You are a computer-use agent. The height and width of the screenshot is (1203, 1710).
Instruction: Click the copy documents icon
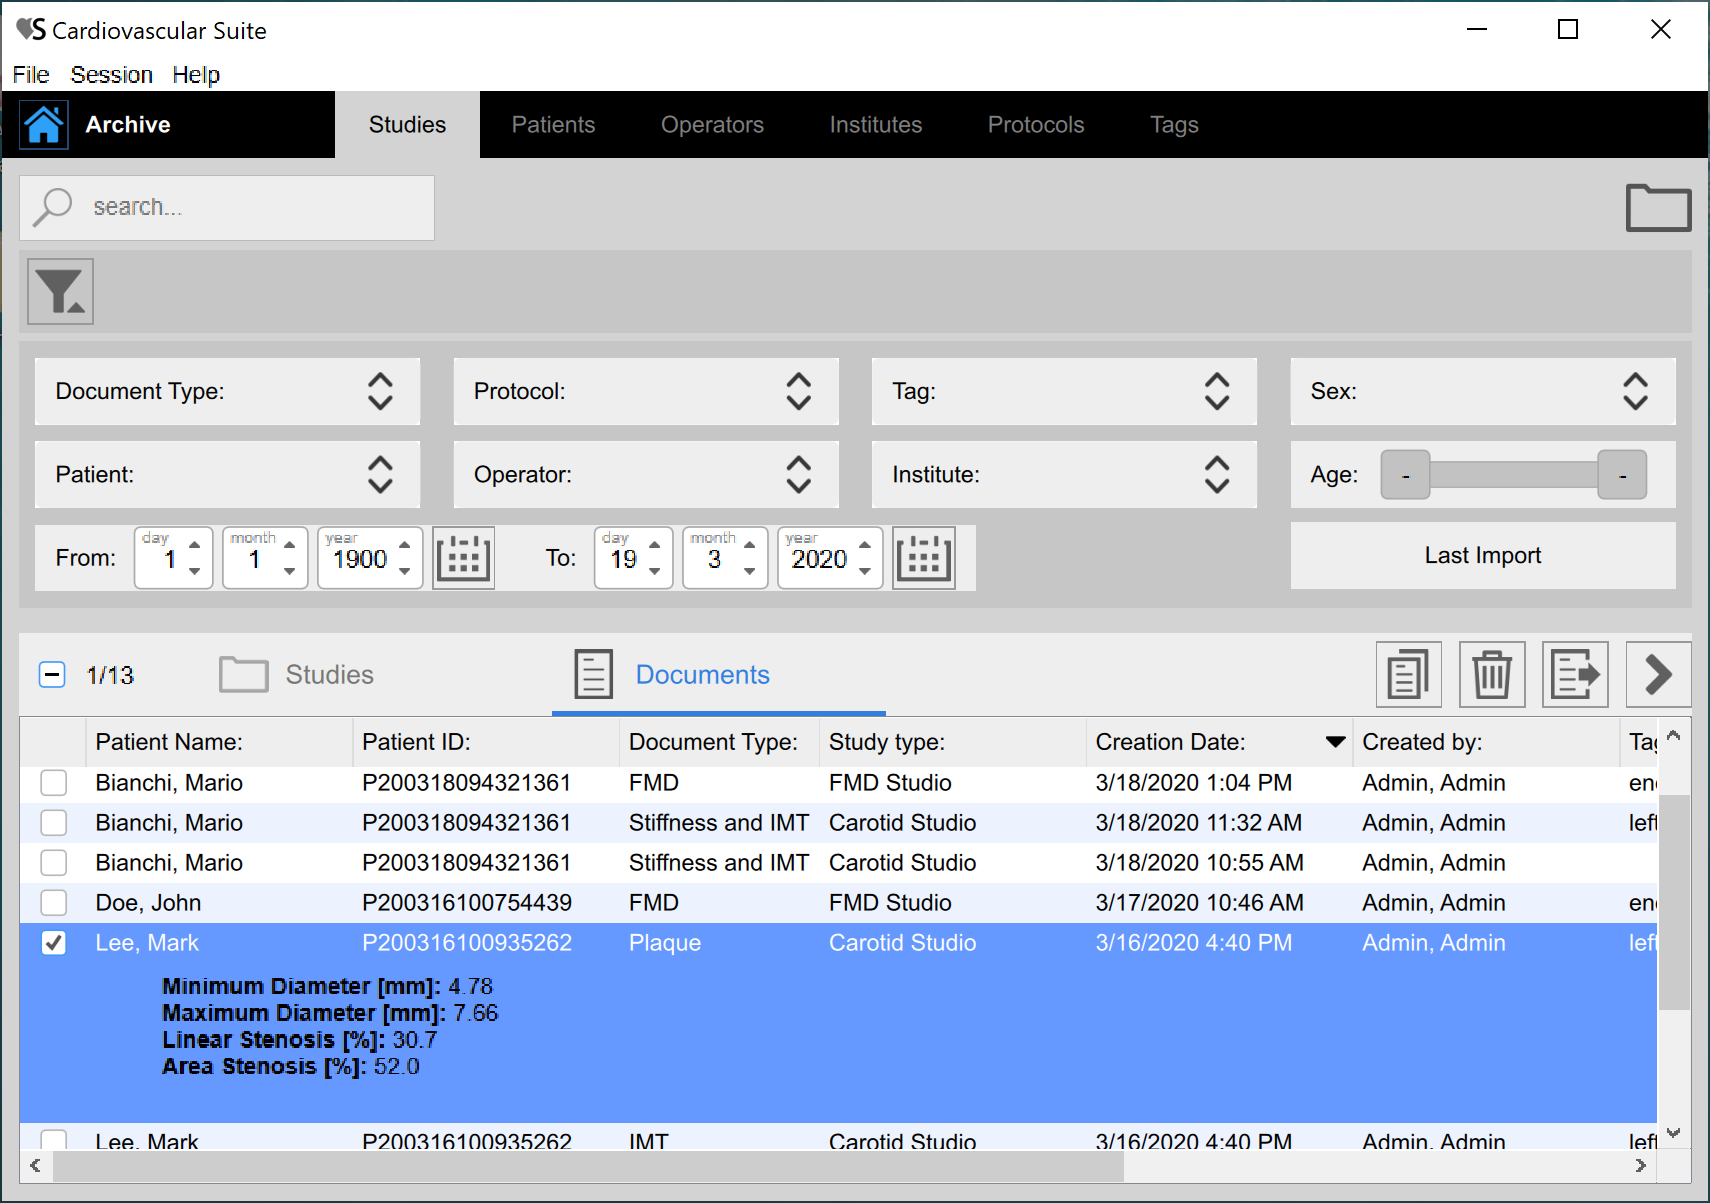(x=1408, y=675)
